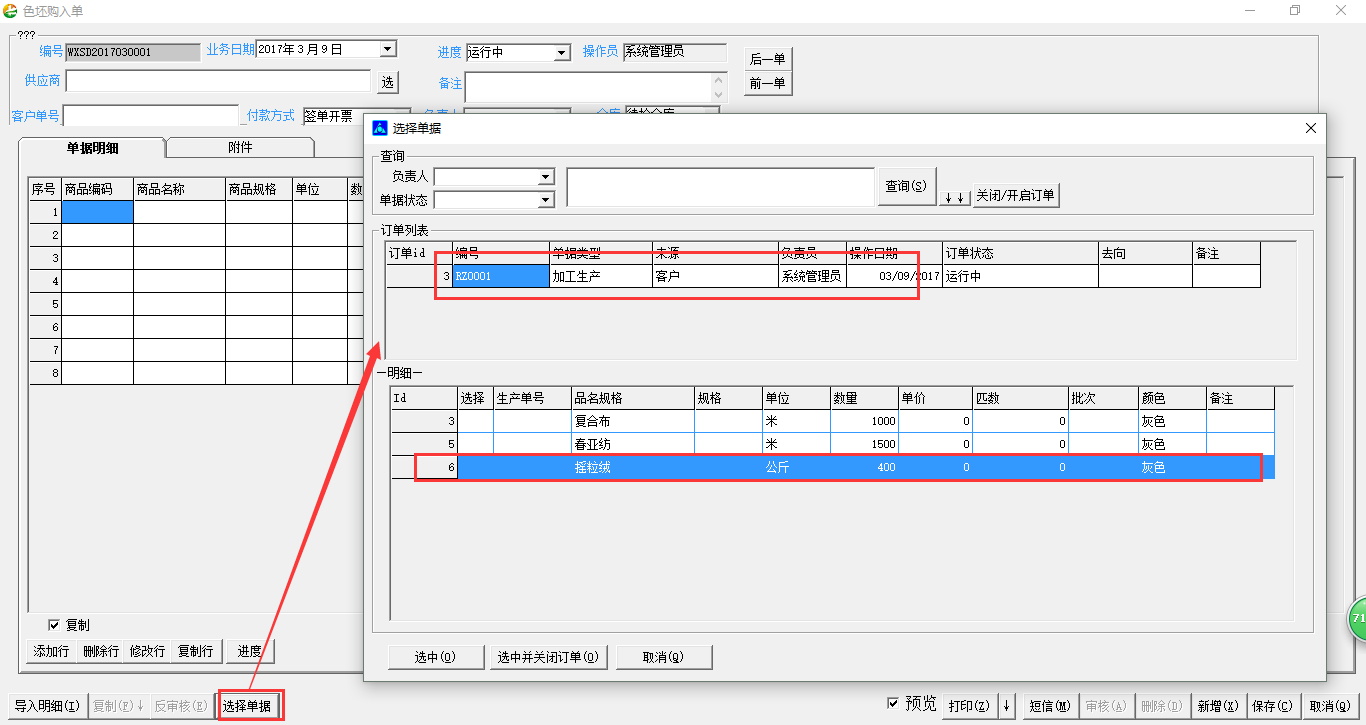Toggle the 复制 checkbox
The width and height of the screenshot is (1366, 725).
tap(55, 625)
